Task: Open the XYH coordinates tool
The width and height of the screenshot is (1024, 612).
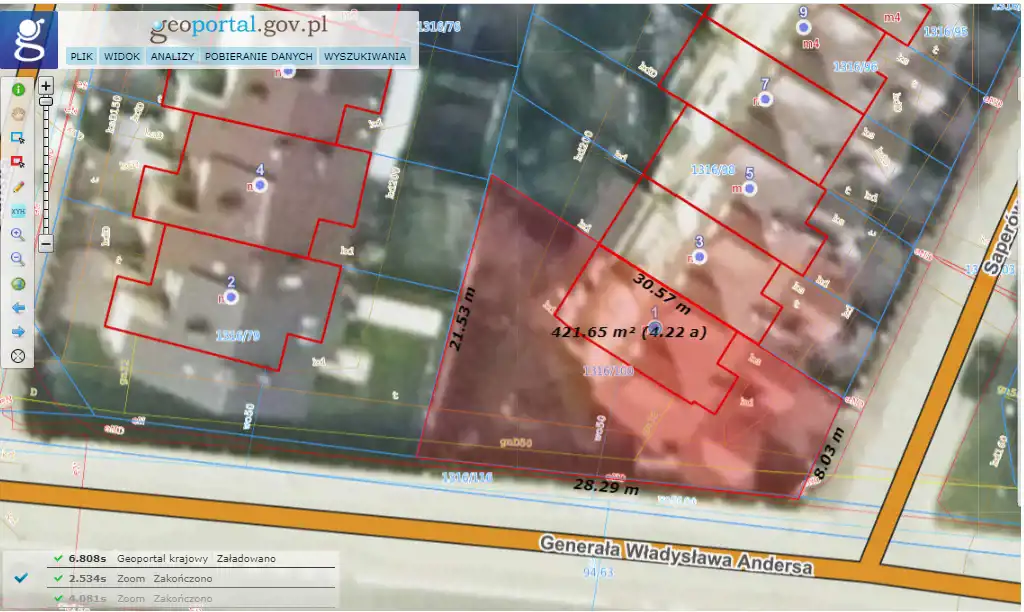Action: click(x=18, y=211)
